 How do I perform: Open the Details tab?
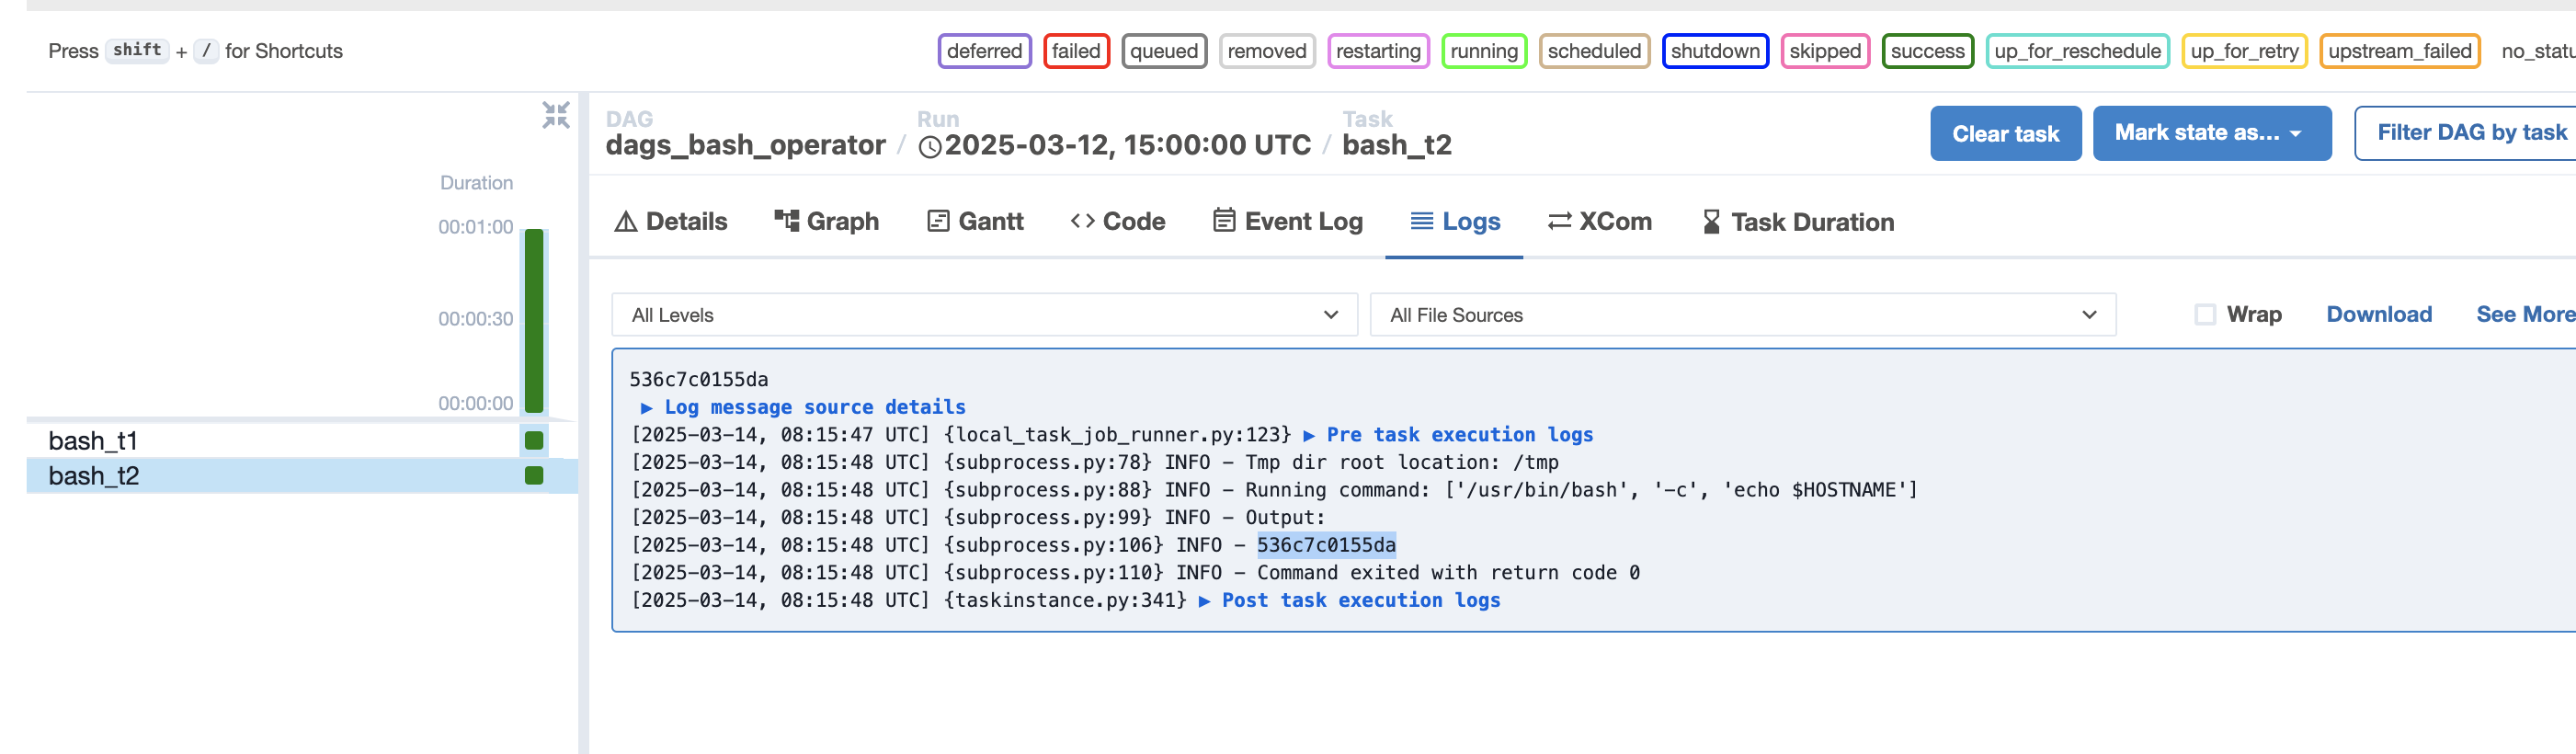(671, 222)
